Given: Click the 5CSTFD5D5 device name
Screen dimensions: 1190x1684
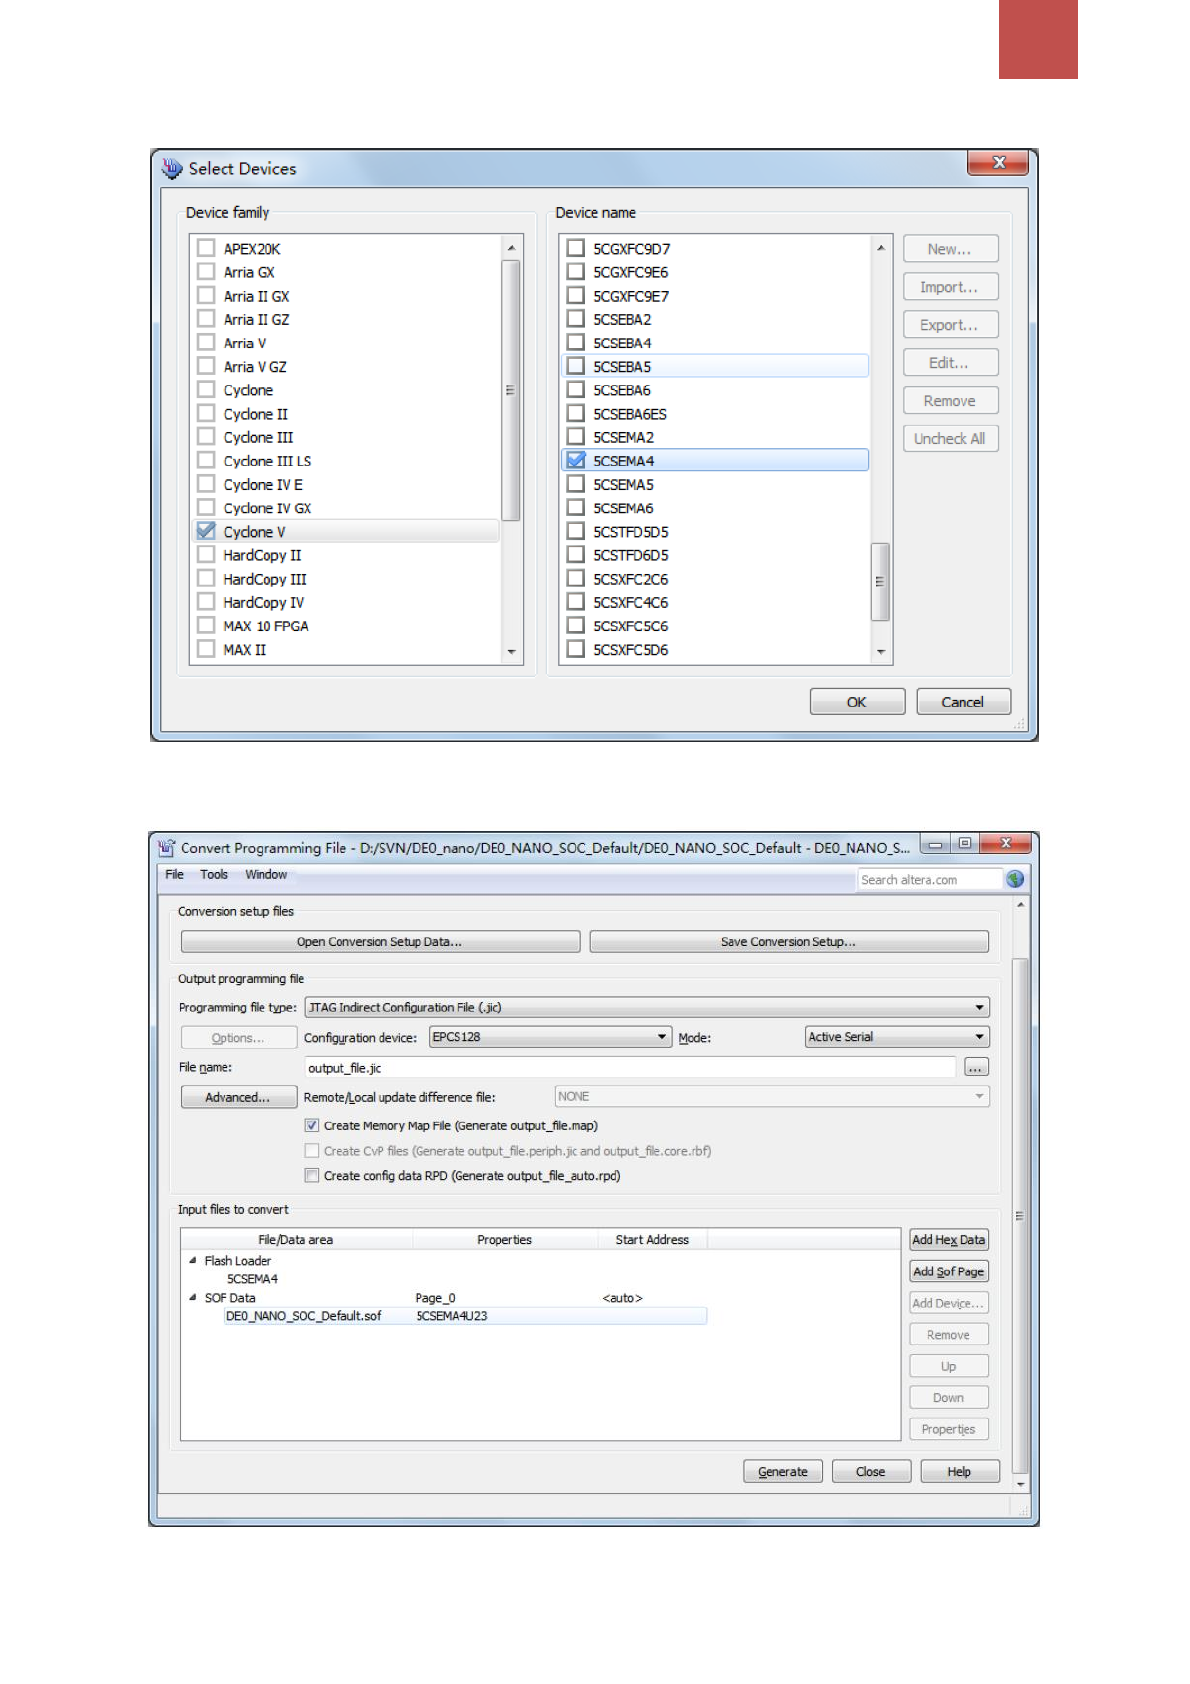Looking at the screenshot, I should pos(631,532).
